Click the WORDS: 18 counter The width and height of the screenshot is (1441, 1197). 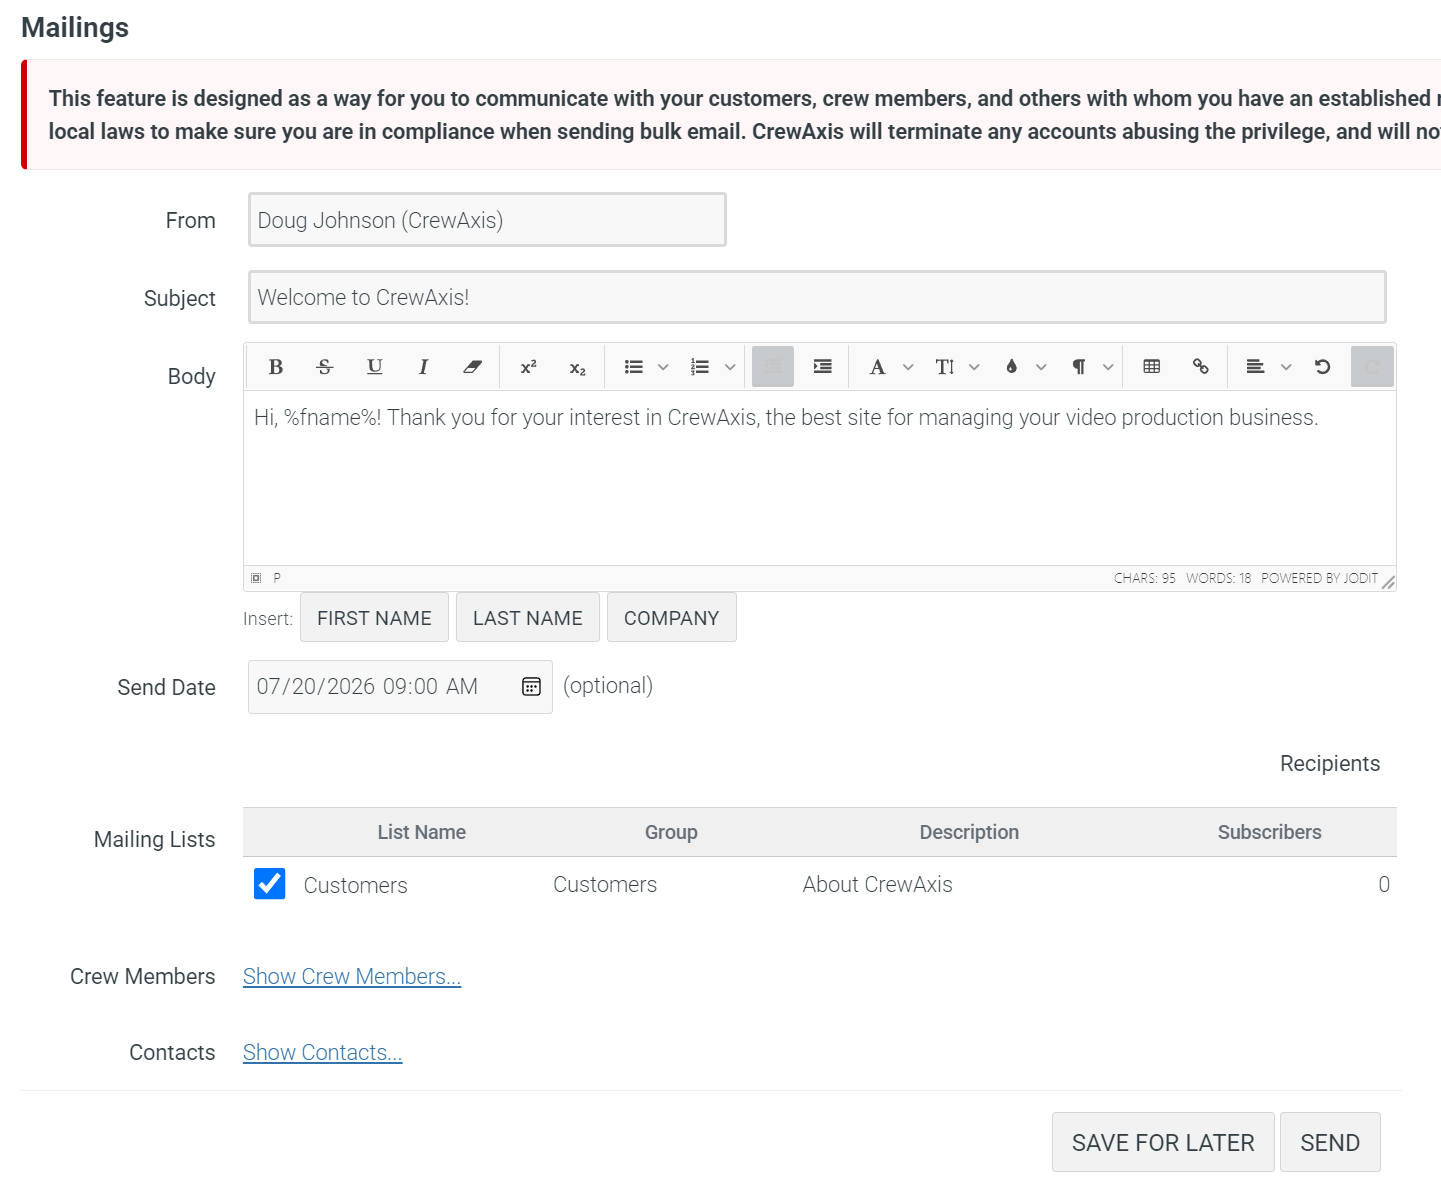[1218, 578]
